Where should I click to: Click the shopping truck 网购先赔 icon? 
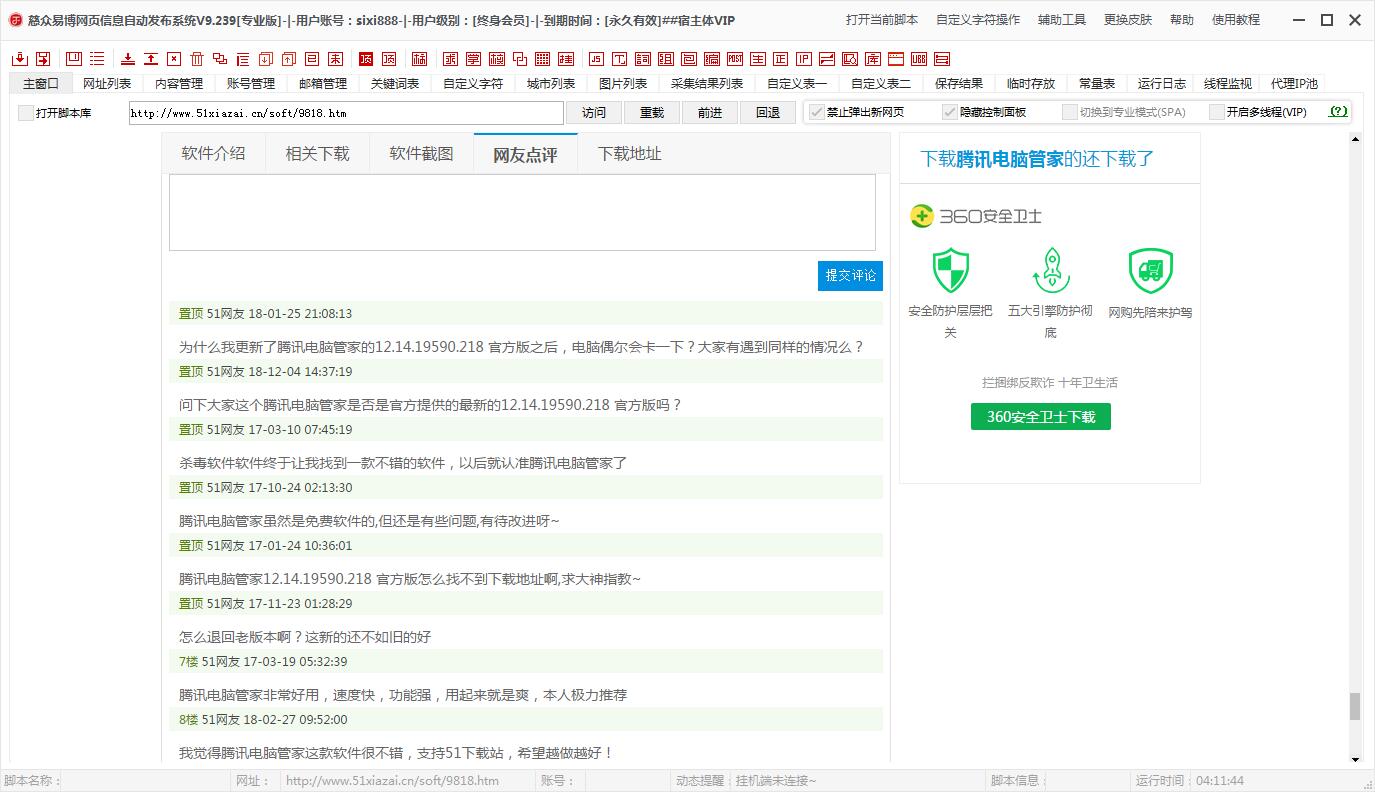(1150, 270)
